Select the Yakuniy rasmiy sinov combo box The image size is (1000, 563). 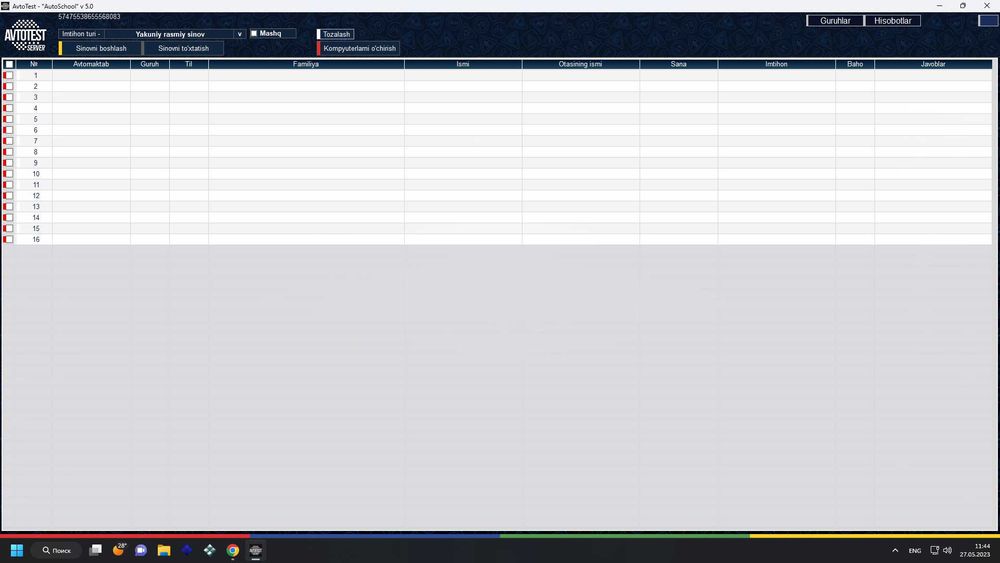pos(170,34)
